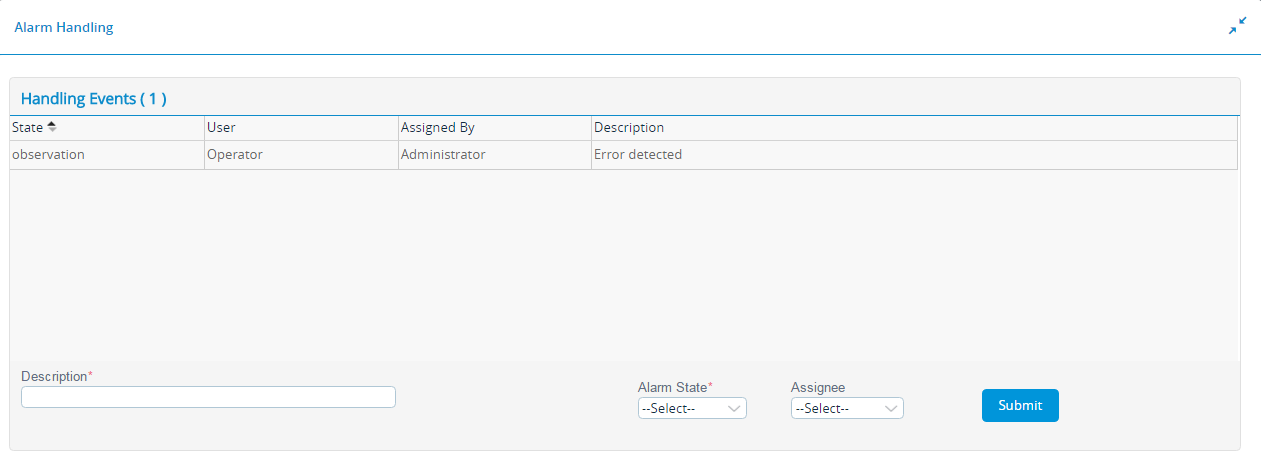The width and height of the screenshot is (1261, 451).
Task: Expand the Assignee dropdown
Action: click(x=847, y=408)
